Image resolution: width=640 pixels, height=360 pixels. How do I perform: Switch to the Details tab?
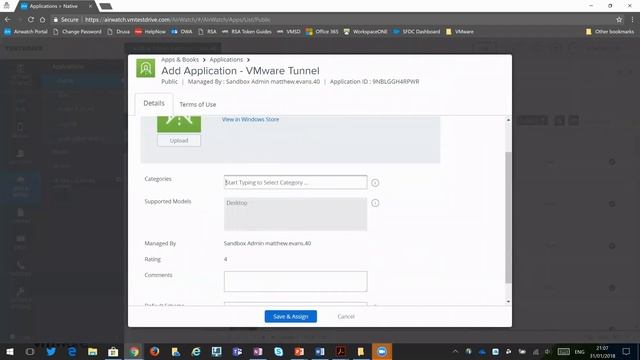154,104
